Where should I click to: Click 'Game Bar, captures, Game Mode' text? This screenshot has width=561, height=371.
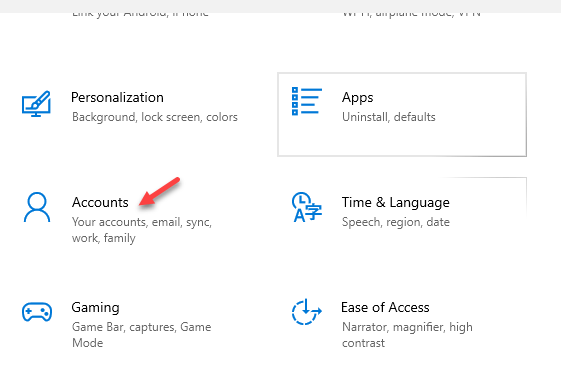click(142, 335)
